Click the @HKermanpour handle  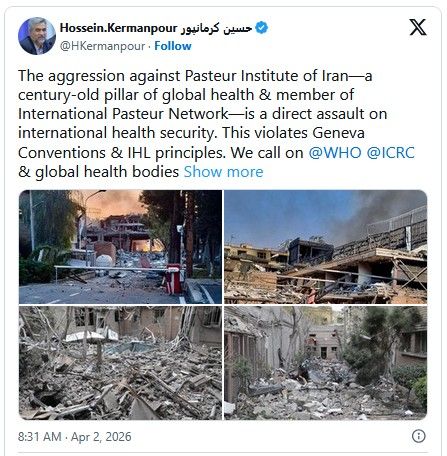(102, 46)
